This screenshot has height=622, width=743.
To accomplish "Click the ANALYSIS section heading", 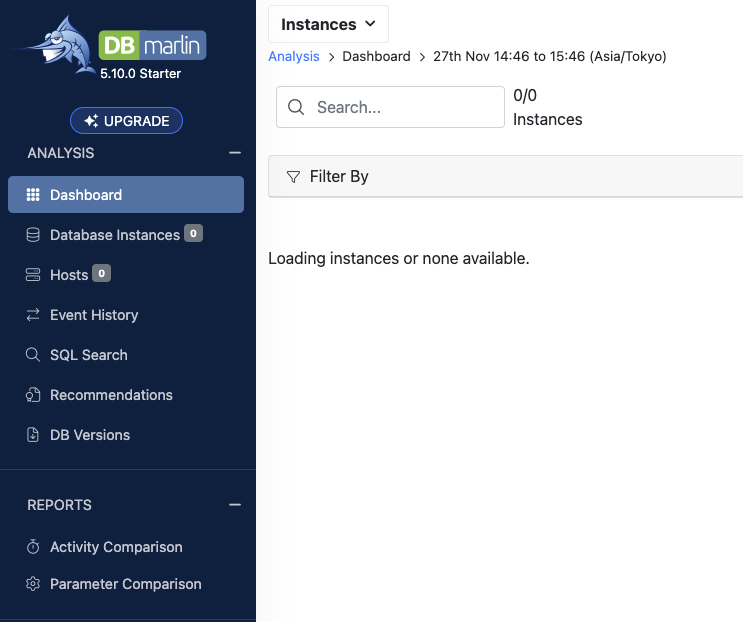I will [61, 153].
